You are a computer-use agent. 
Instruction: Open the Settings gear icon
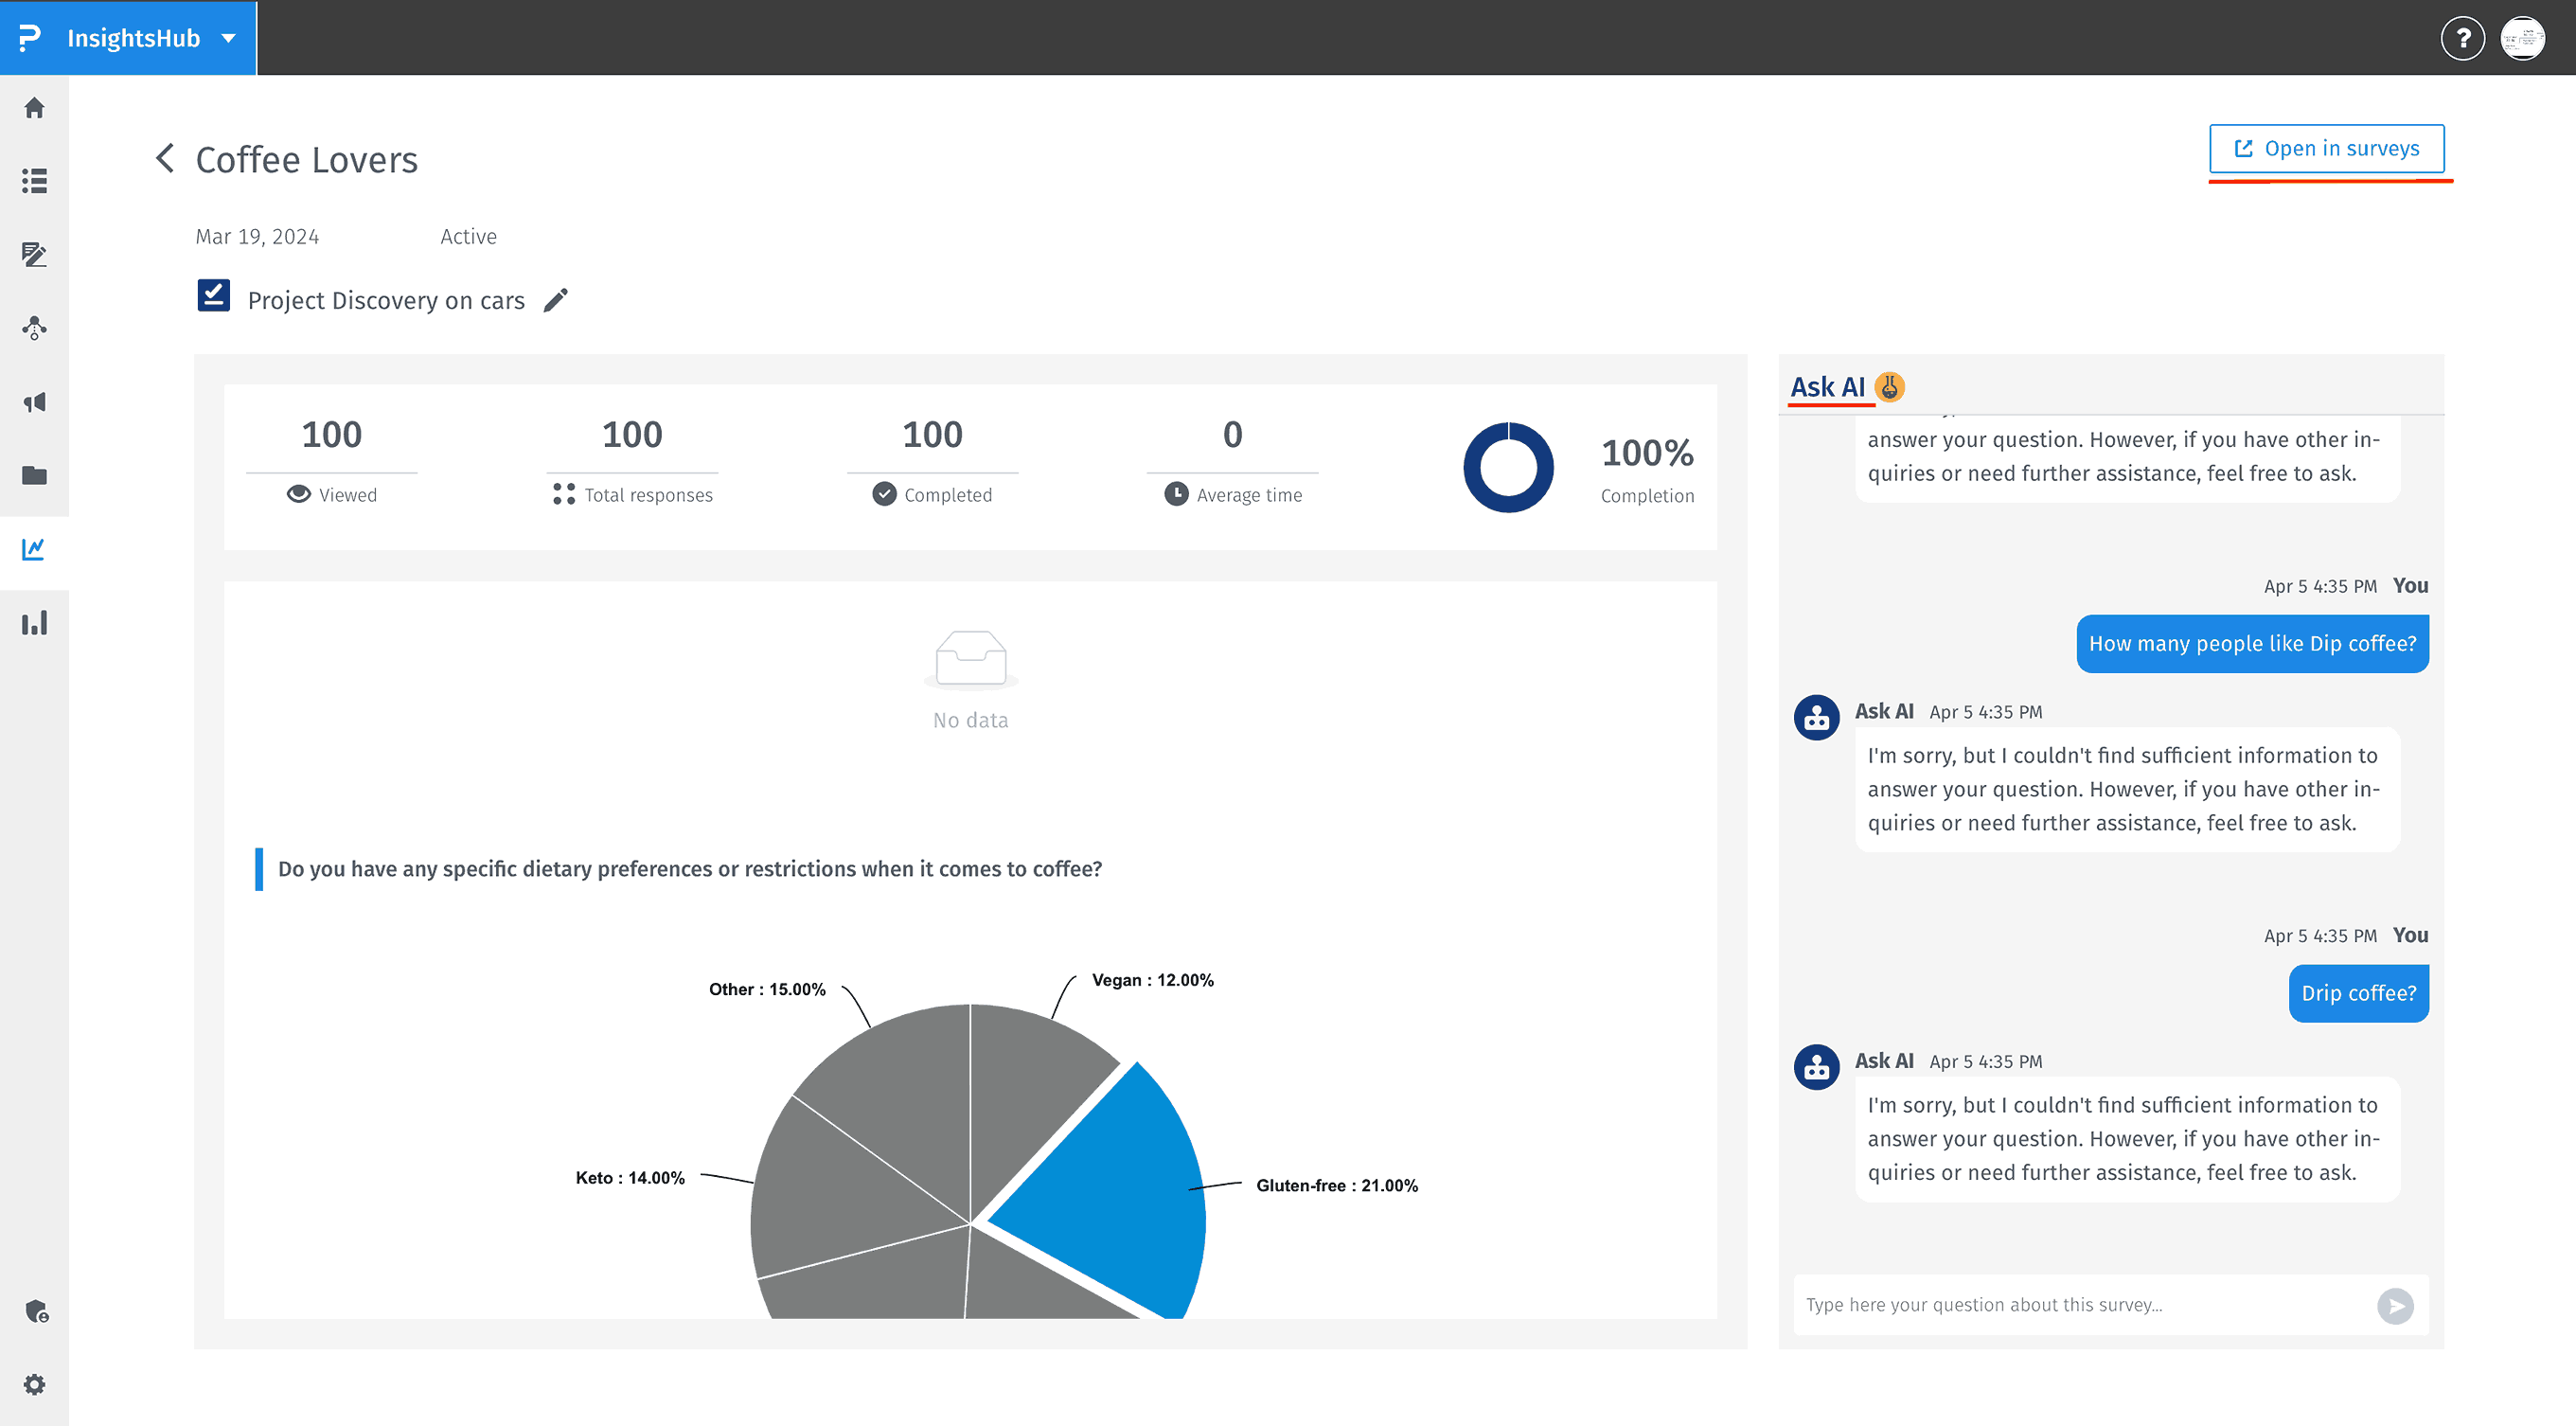click(x=34, y=1384)
